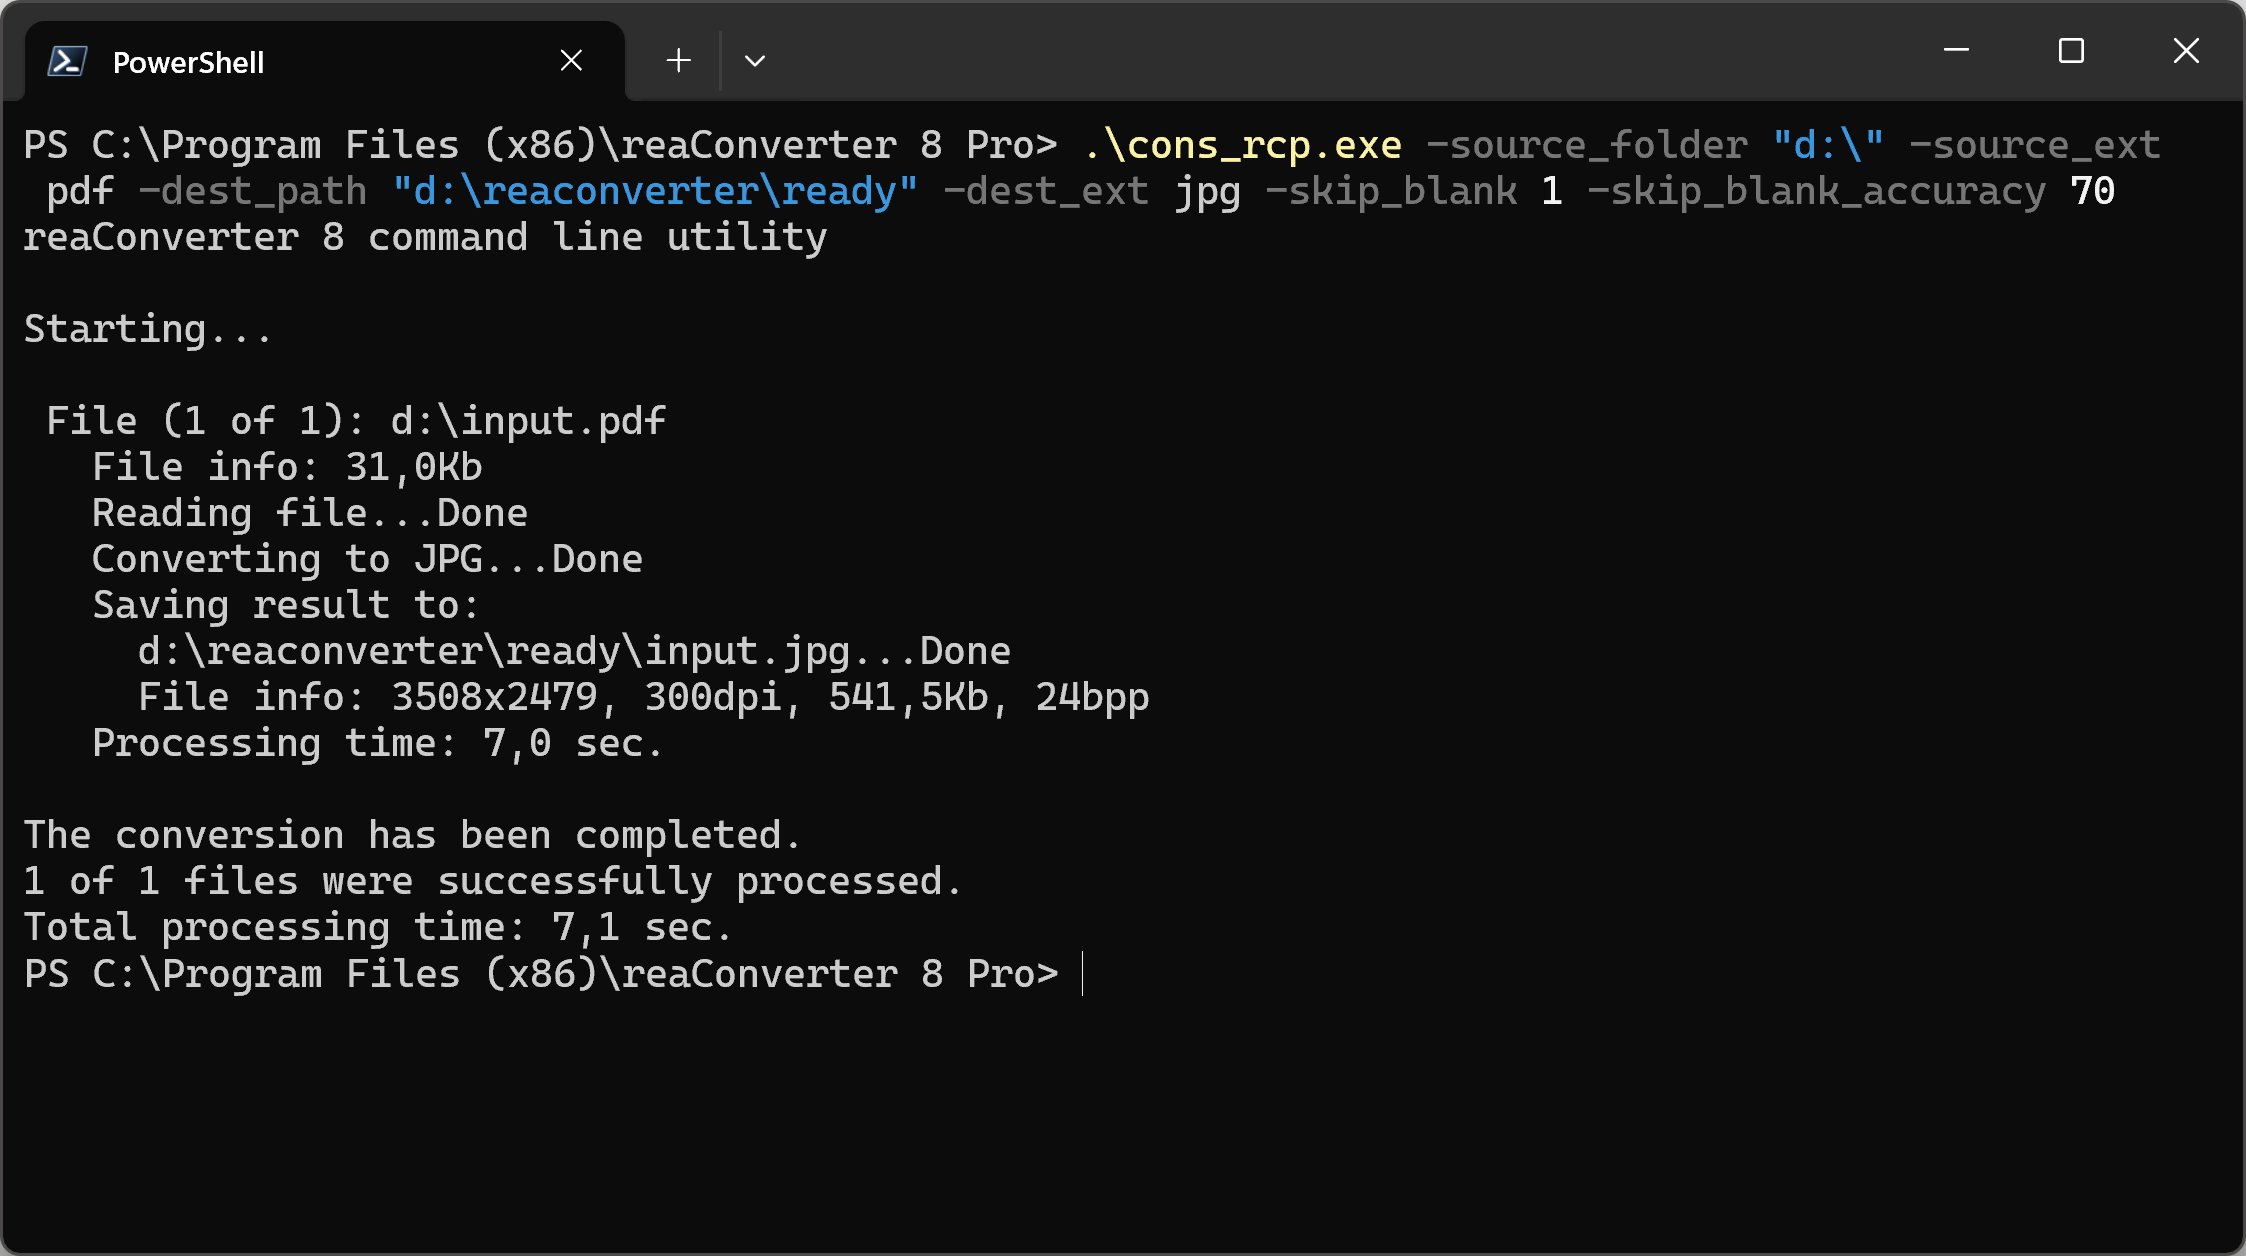
Task: Minimize the terminal window
Action: [1956, 50]
